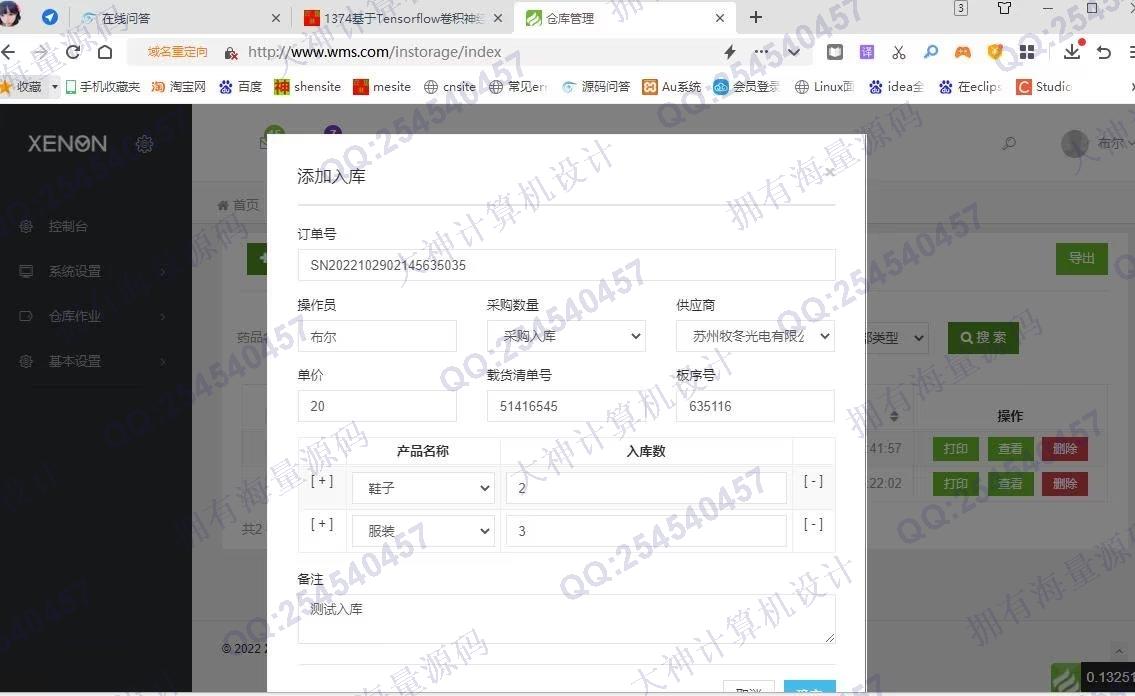Click the 订单号 input field
Image resolution: width=1135 pixels, height=696 pixels.
click(x=566, y=265)
